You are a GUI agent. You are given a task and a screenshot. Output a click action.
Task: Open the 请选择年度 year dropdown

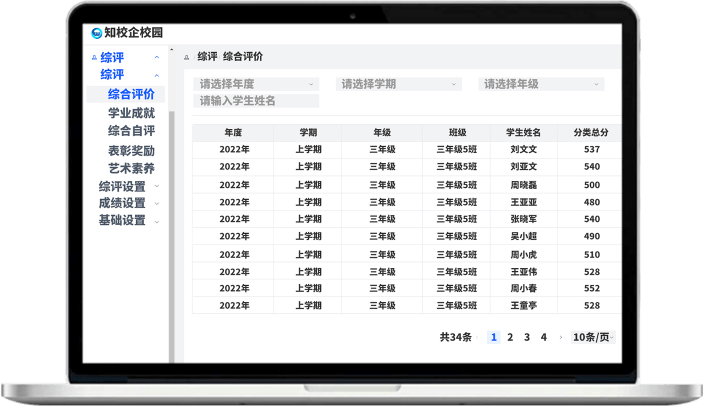tap(257, 84)
